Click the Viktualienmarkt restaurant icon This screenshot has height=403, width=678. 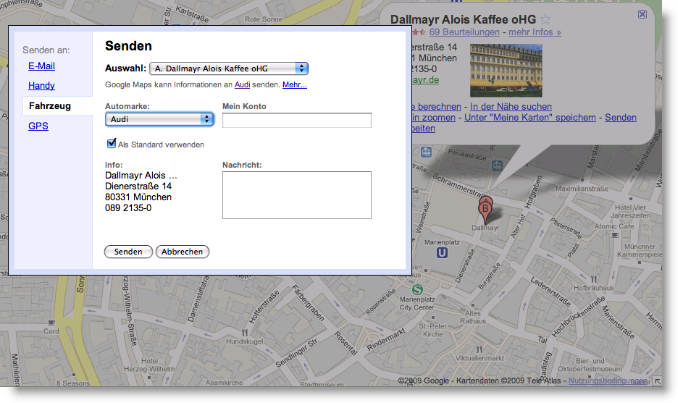click(479, 349)
